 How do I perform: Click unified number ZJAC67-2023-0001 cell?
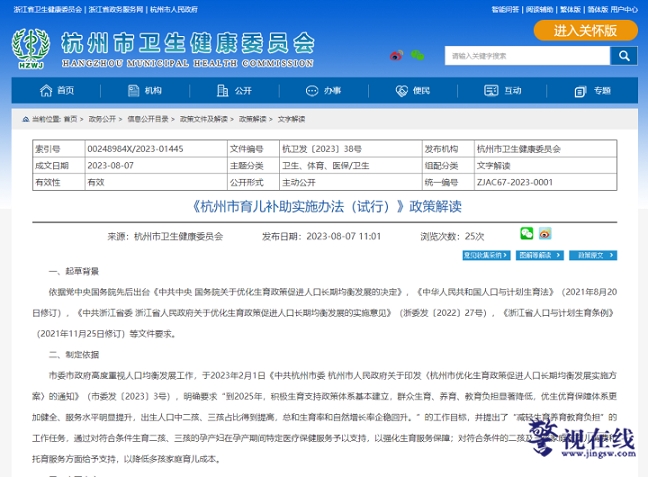pyautogui.click(x=546, y=182)
